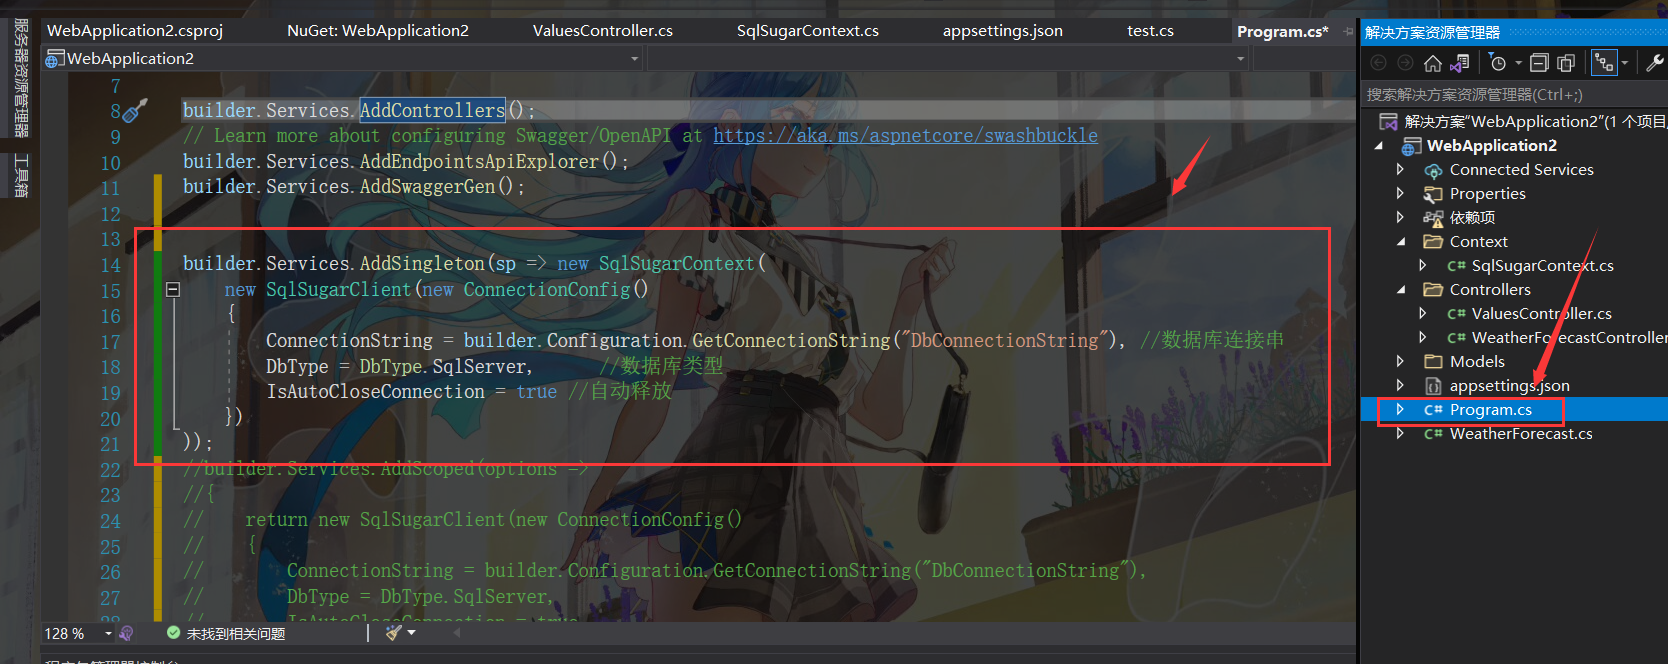This screenshot has width=1668, height=664.
Task: Select appsettings.json in Solution Explorer tree
Action: coord(1510,385)
